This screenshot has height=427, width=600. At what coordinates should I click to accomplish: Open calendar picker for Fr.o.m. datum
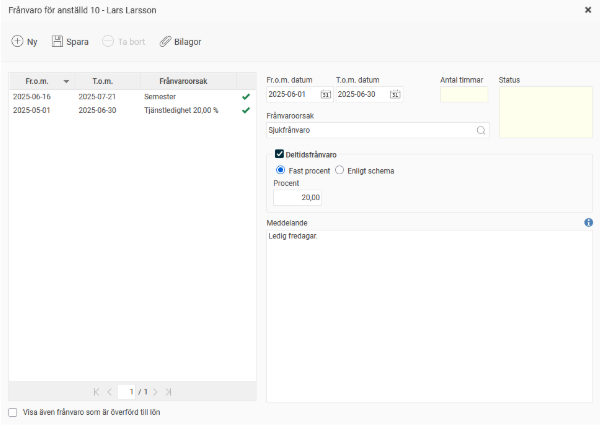325,95
